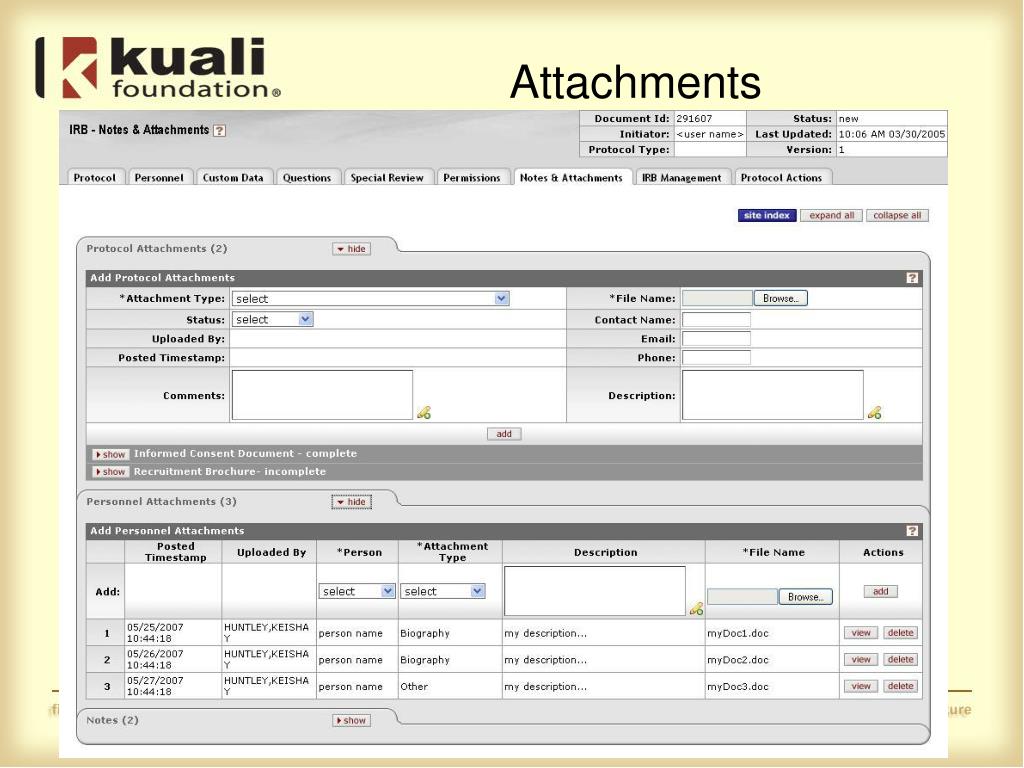Click the Contact Name input field
The height and width of the screenshot is (768, 1024).
(716, 320)
